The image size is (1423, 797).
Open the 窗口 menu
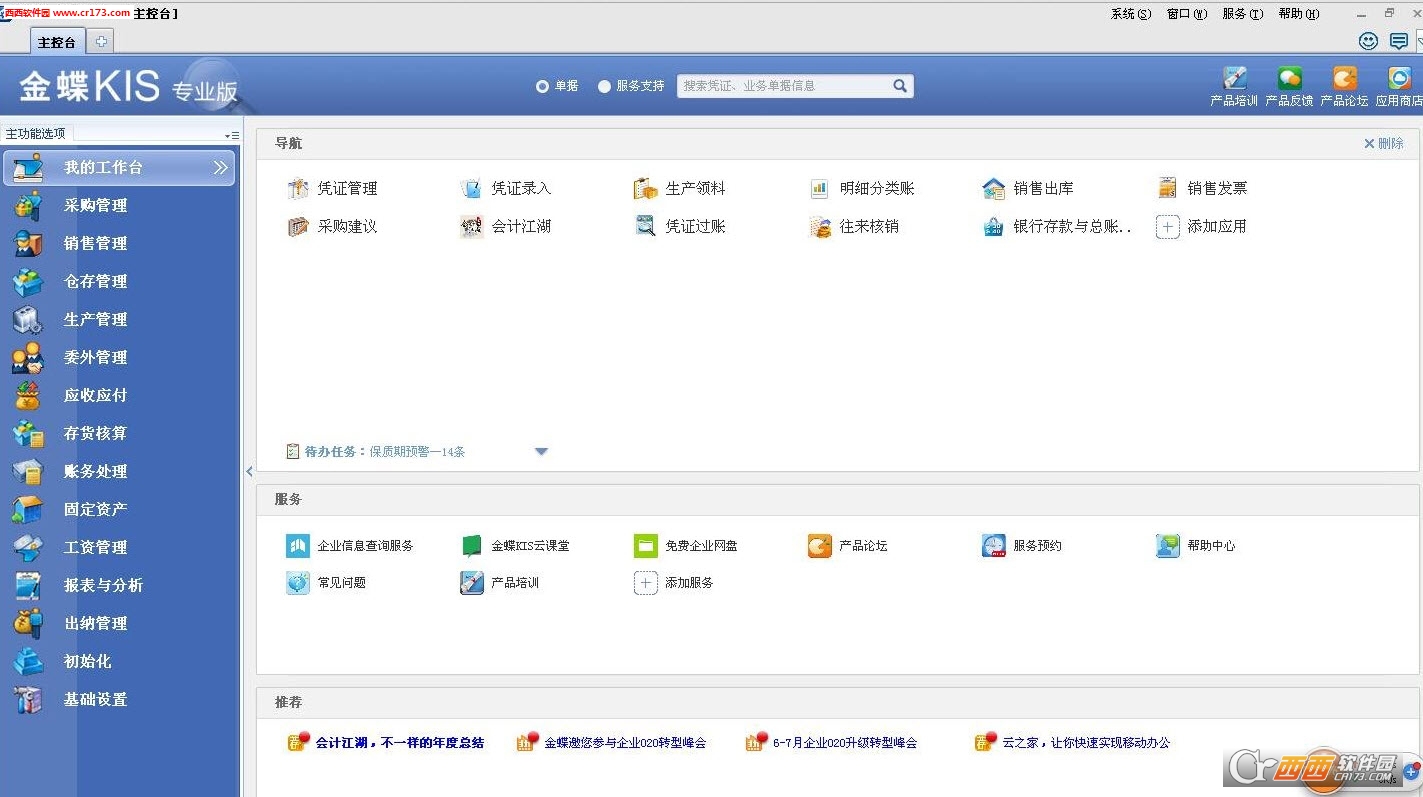(x=1186, y=14)
